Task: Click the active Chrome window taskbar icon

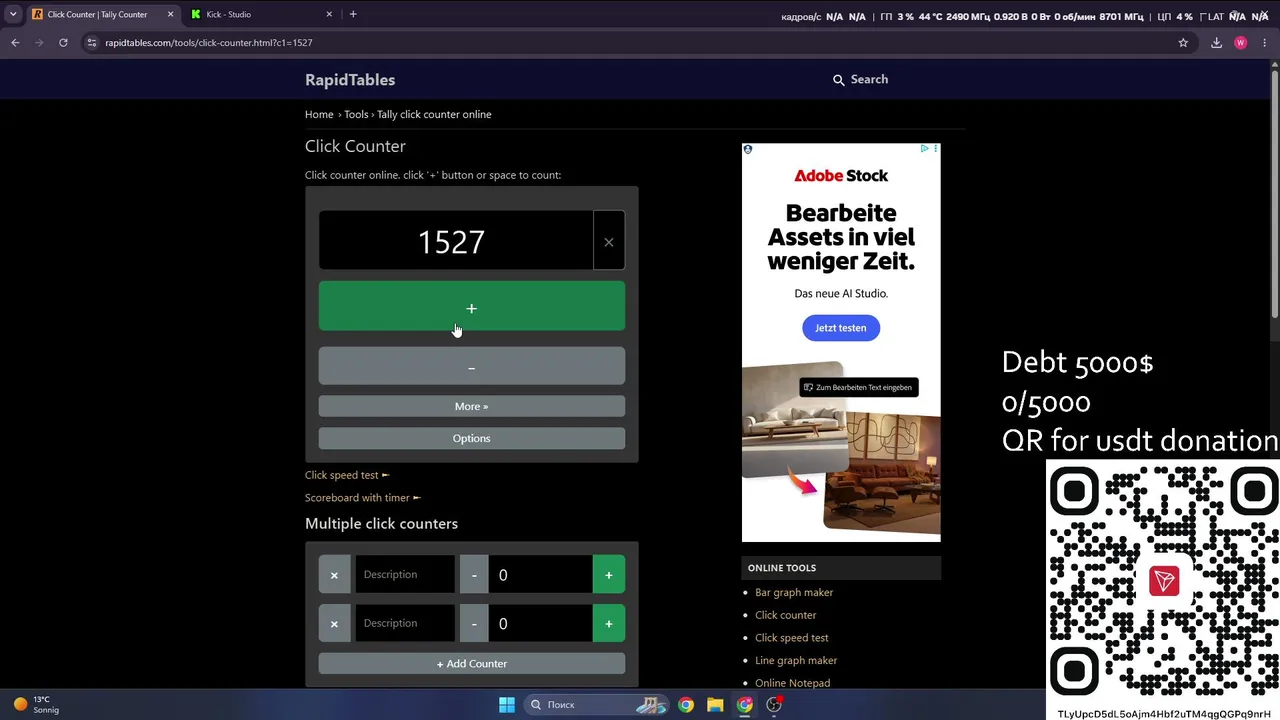Action: [745, 705]
